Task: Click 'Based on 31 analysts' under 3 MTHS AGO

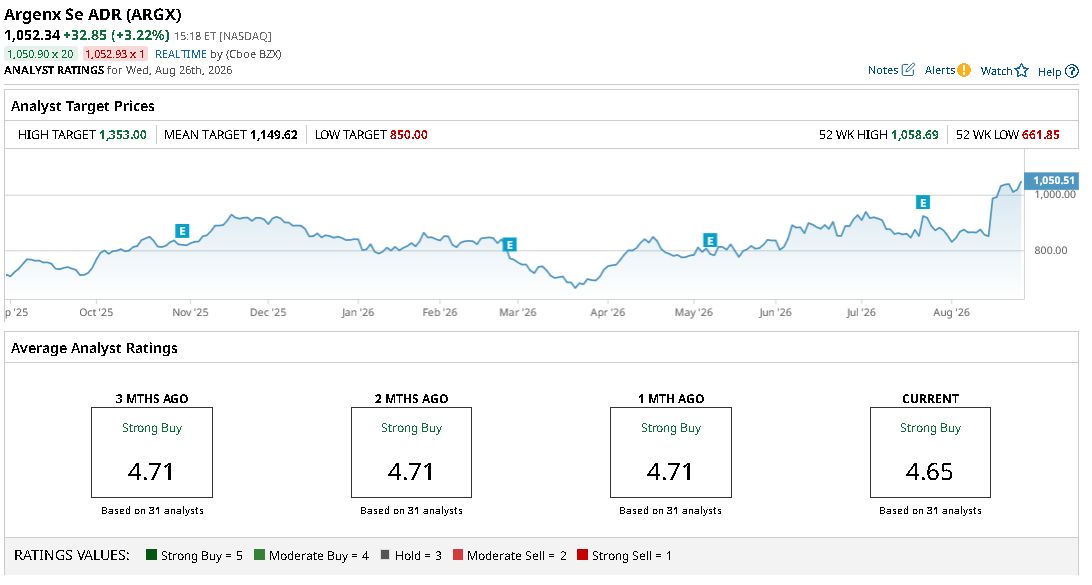Action: point(153,510)
